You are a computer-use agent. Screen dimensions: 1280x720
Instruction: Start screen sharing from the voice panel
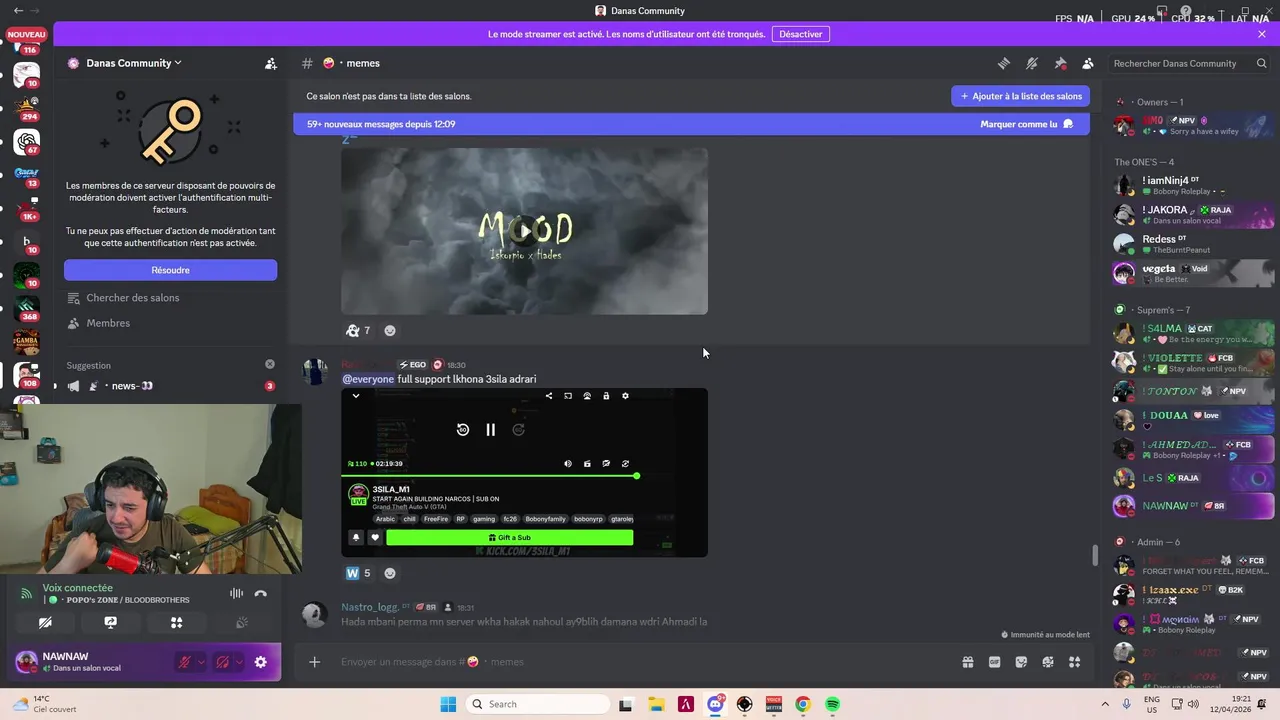pyautogui.click(x=111, y=622)
